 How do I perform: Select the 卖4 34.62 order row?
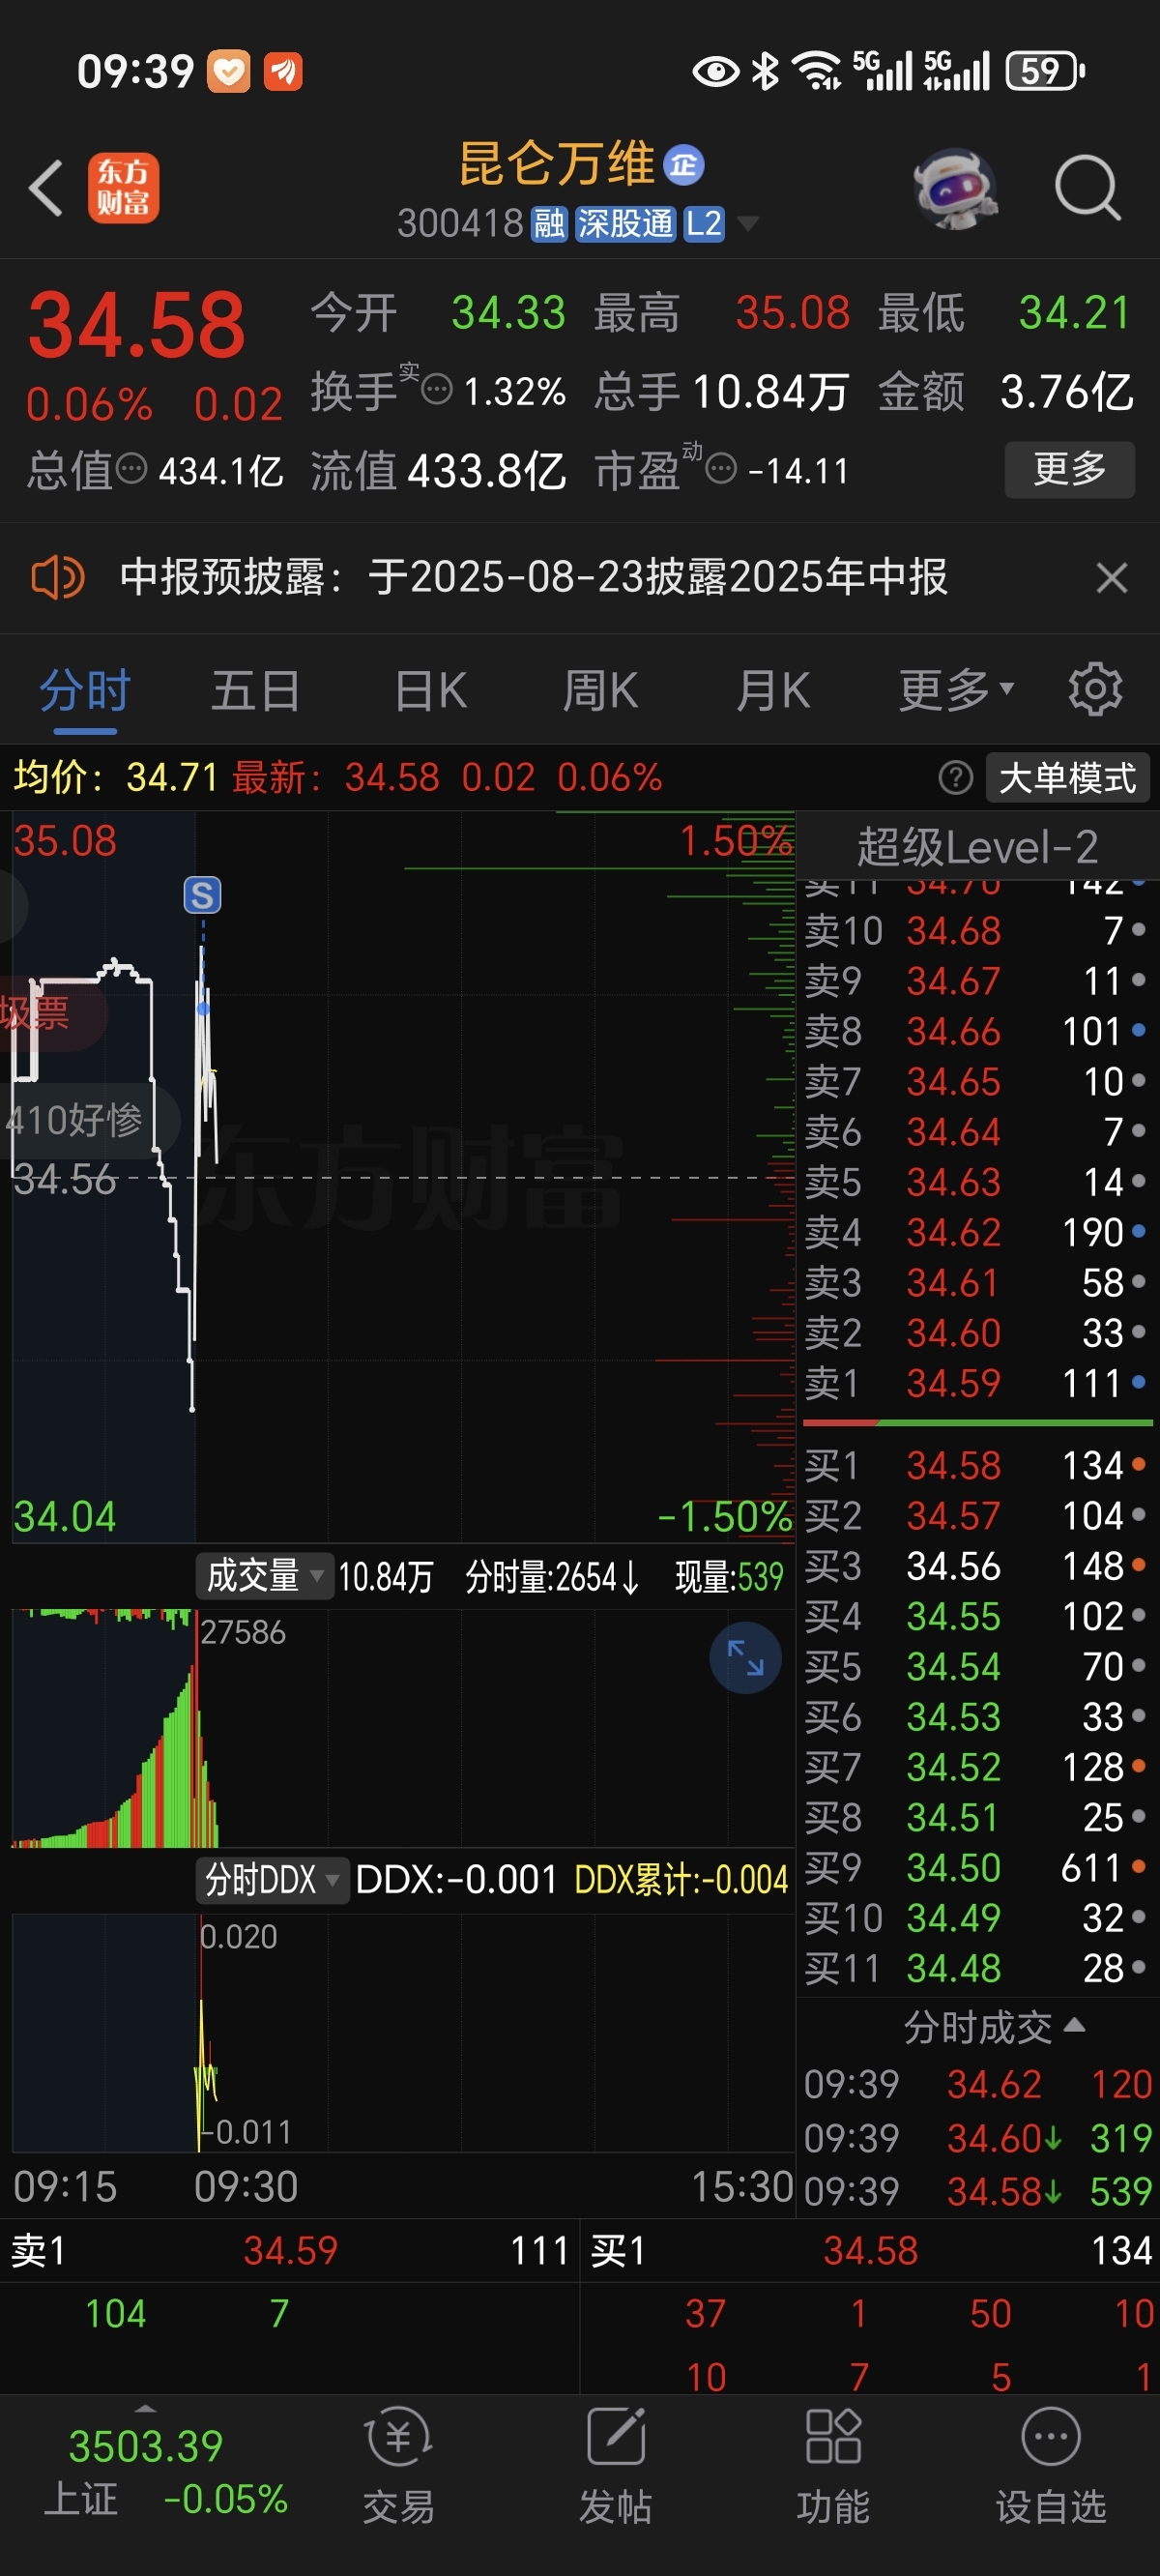point(977,1232)
